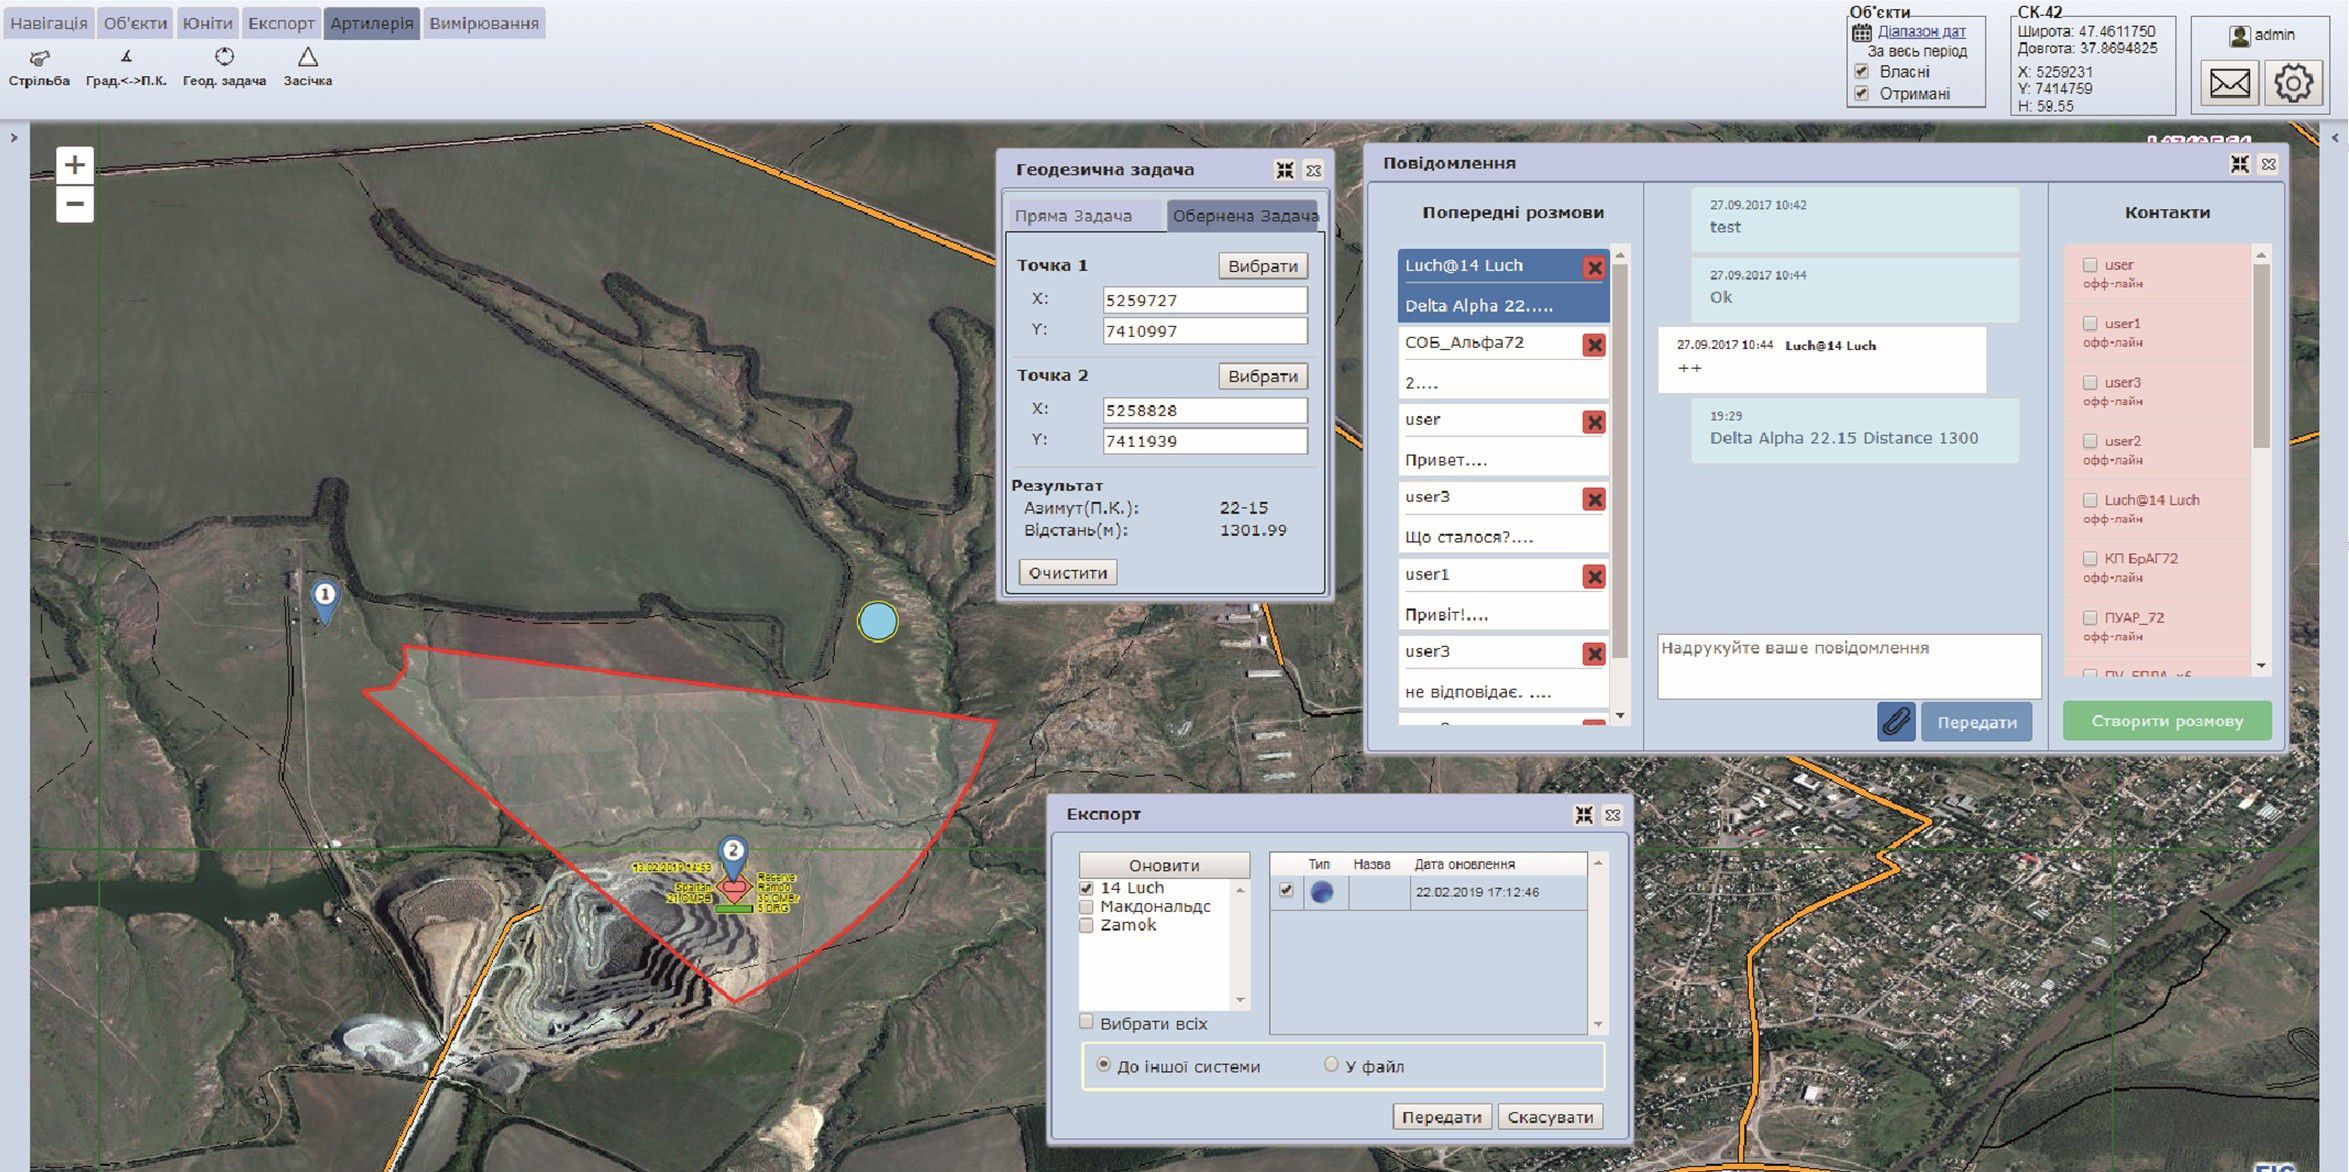Delete the СОБ_Альфа72 conversation with red X
Viewport: 2349px width, 1172px height.
[1594, 345]
